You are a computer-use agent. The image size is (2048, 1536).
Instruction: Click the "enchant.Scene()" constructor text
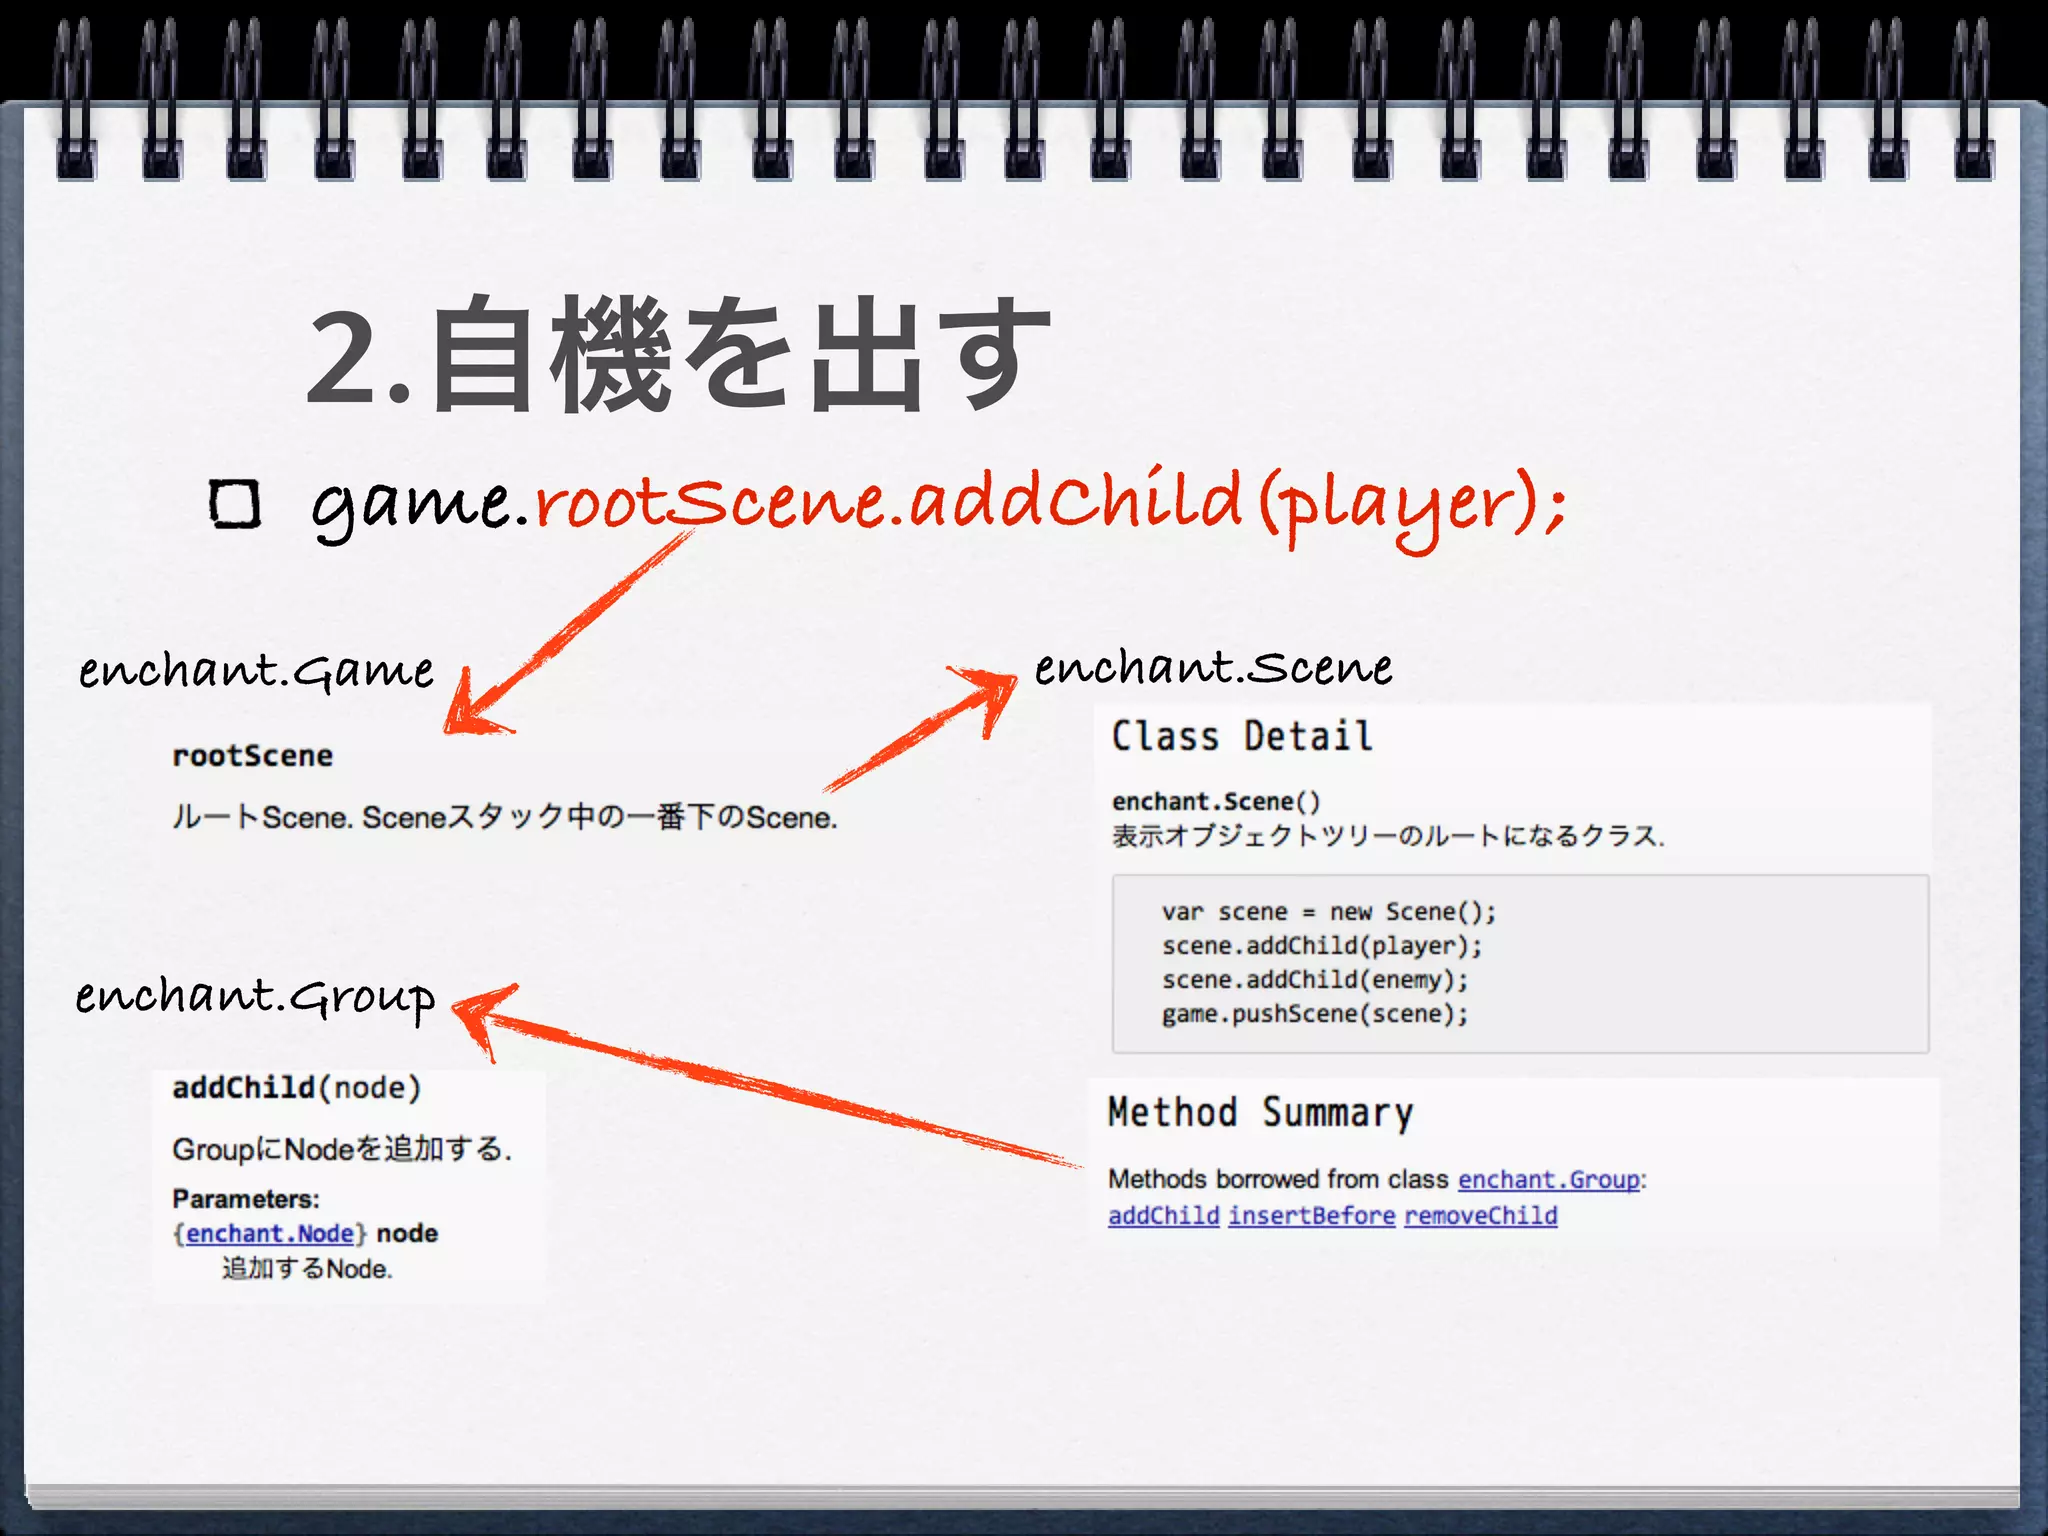(1216, 802)
